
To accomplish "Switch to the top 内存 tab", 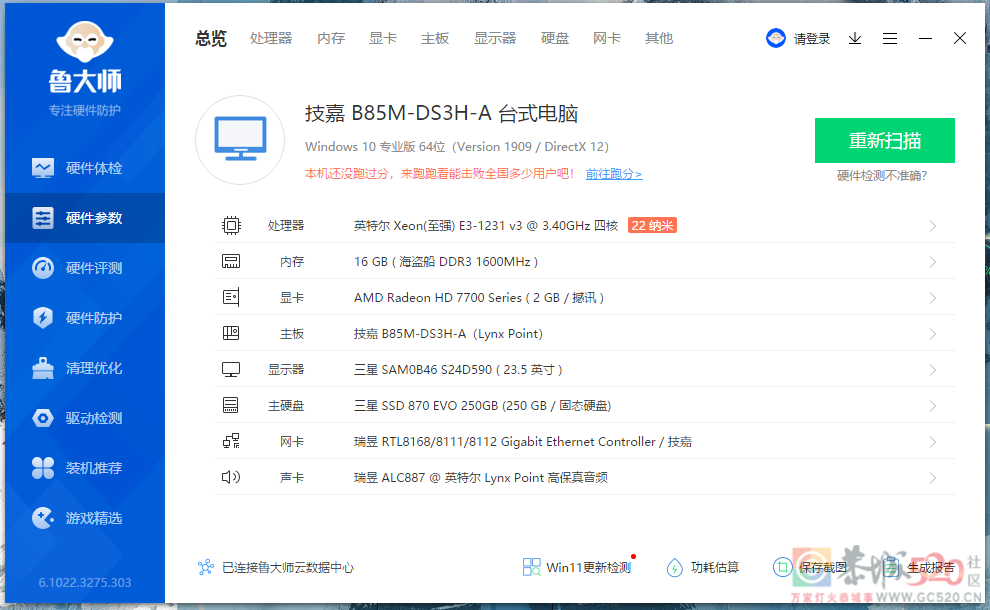I will coord(331,39).
